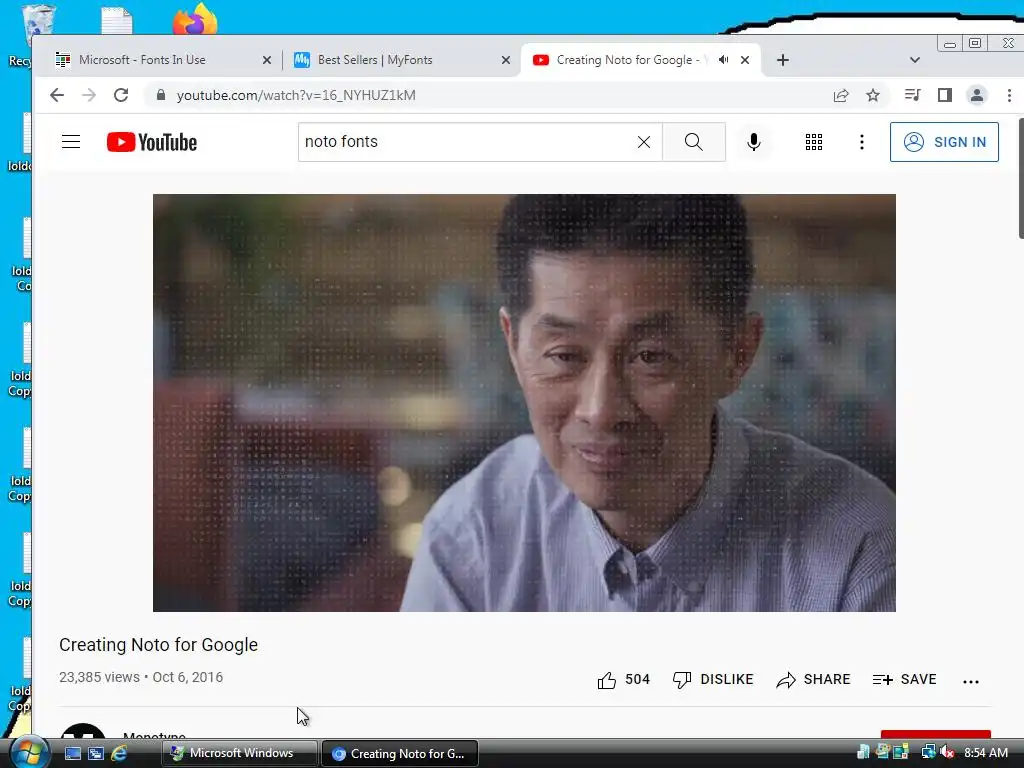This screenshot has width=1024, height=768.
Task: Share this page from address bar
Action: 840,95
